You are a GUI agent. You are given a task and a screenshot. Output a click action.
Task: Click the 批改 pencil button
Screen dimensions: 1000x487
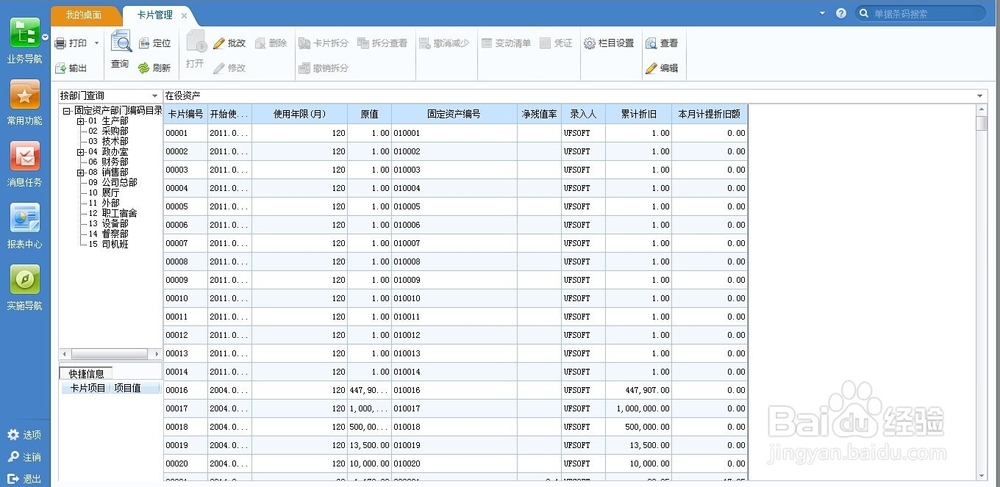pos(230,43)
